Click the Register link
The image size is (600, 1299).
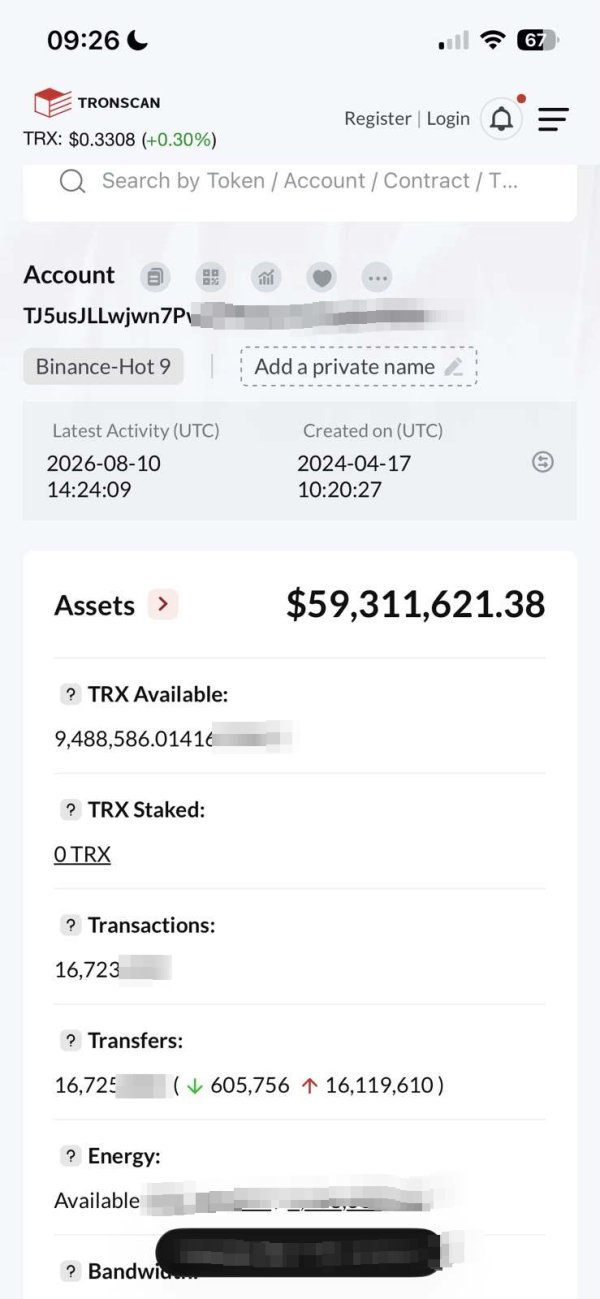378,118
